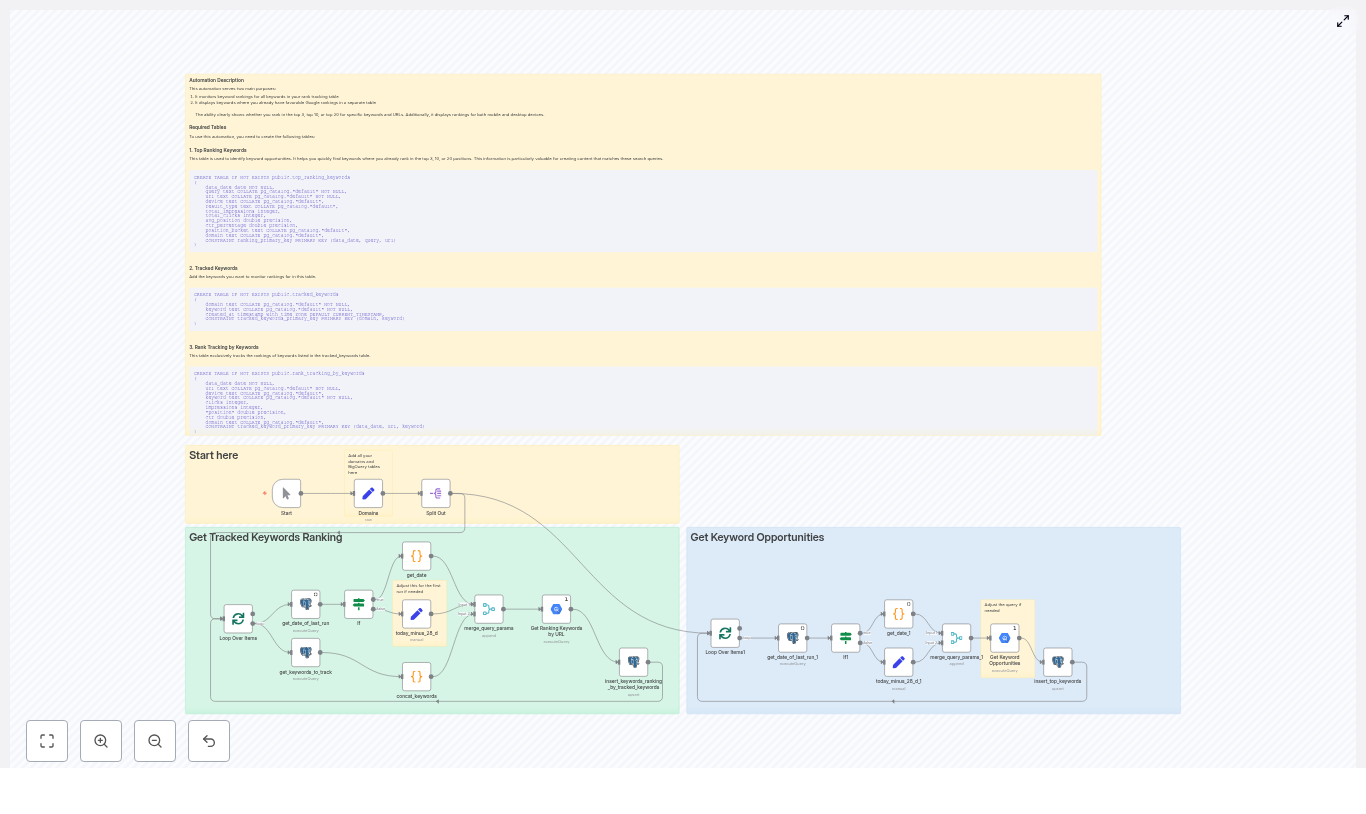Click insert_keywords_ranking_by_tracked_keywords node
This screenshot has height=814, width=1366.
pos(634,661)
